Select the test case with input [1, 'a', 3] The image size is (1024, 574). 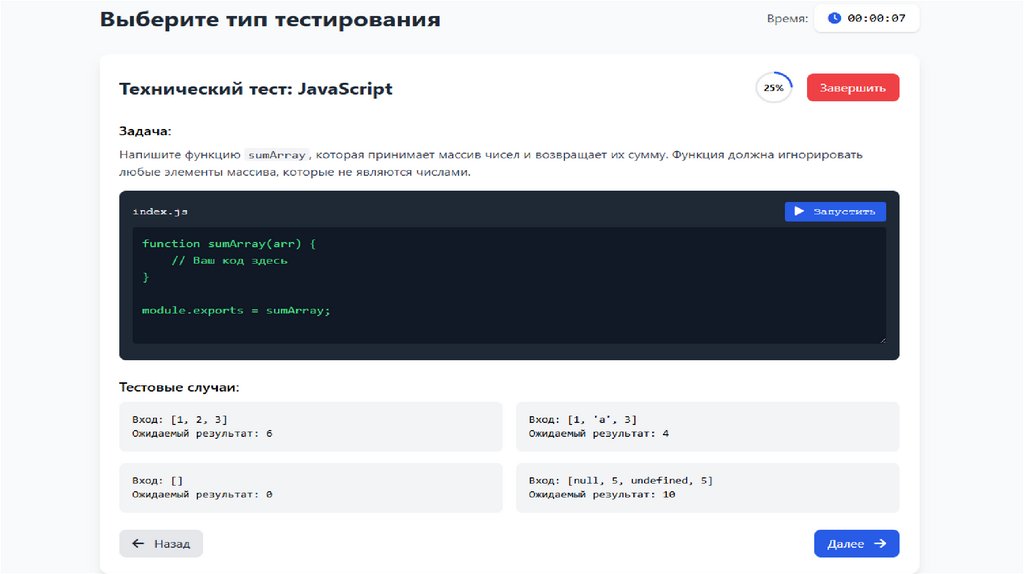coord(707,426)
